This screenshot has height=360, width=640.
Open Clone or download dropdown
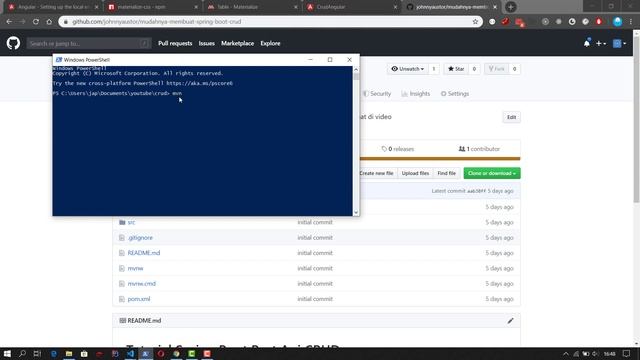(492, 173)
